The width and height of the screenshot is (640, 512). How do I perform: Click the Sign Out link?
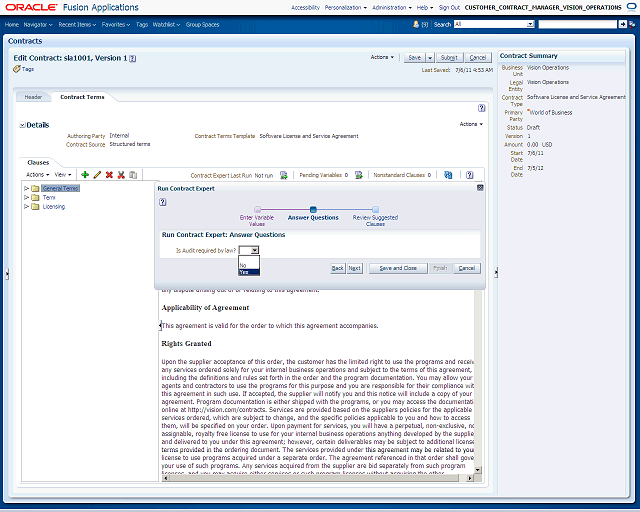point(449,8)
